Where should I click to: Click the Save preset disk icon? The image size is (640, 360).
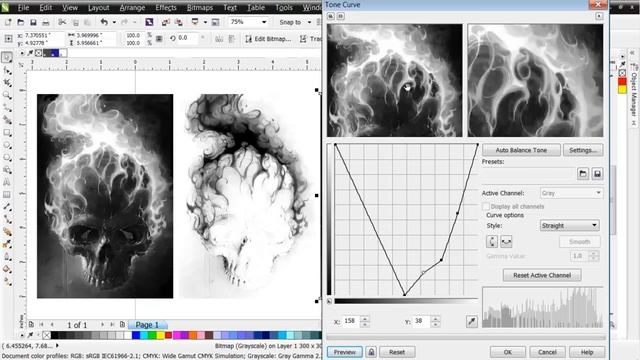point(597,174)
